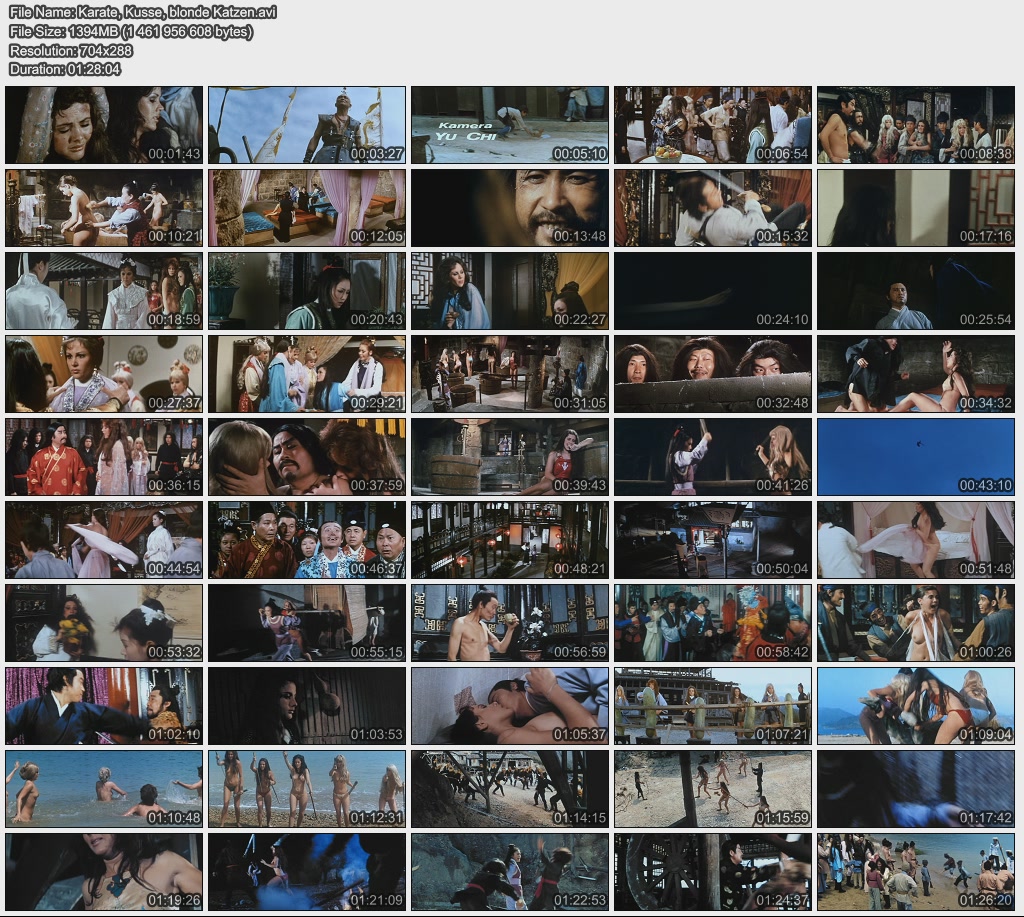Image resolution: width=1024 pixels, height=917 pixels.
Task: Click the Resolution 704x288 line
Action: [x=71, y=50]
